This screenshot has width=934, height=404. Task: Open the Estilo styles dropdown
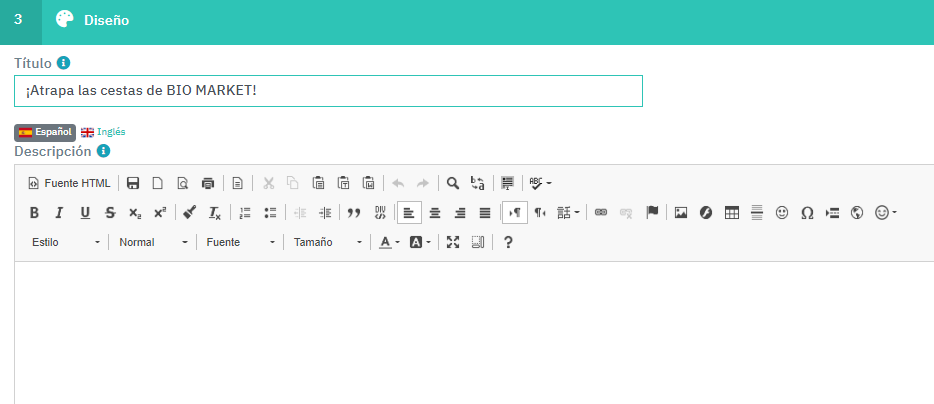coord(66,243)
